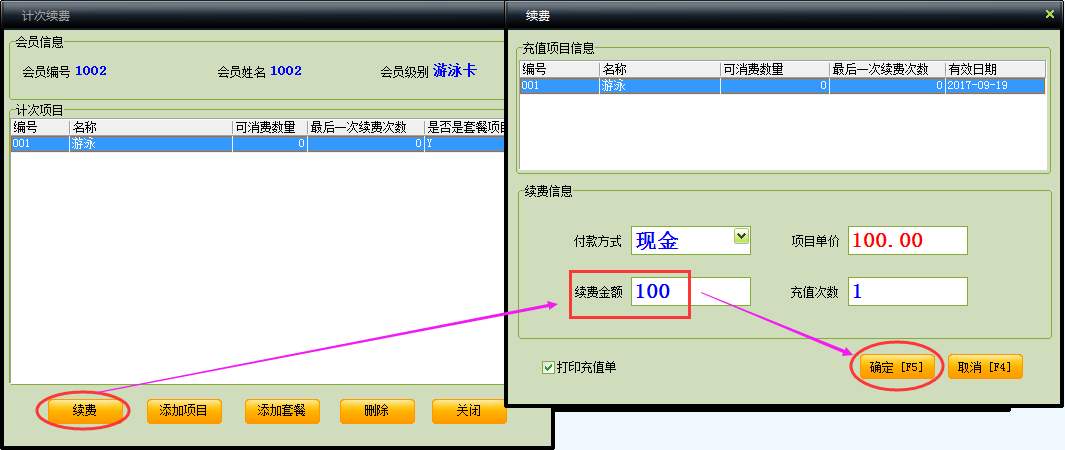The image size is (1065, 450).
Task: Cancel with 取消 [F4] button
Action: click(985, 367)
